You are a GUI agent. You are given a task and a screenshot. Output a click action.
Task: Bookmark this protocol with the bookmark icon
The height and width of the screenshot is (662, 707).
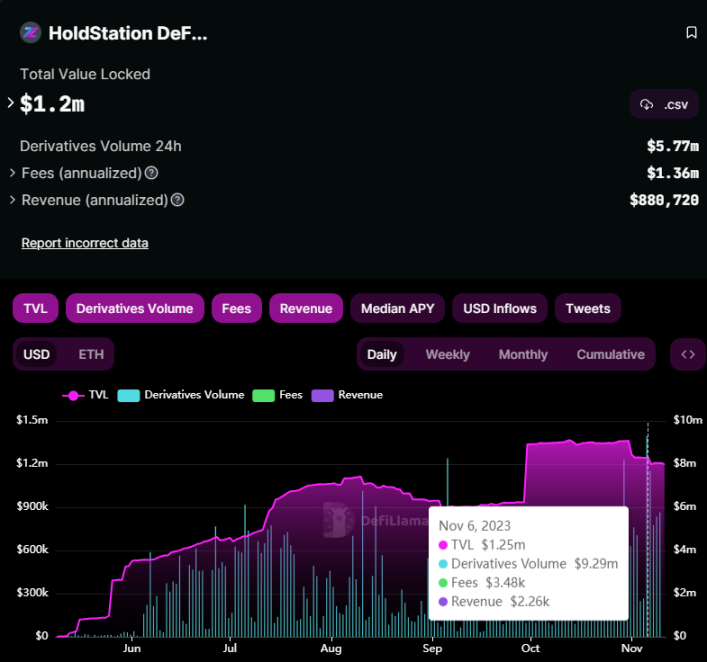click(x=691, y=33)
